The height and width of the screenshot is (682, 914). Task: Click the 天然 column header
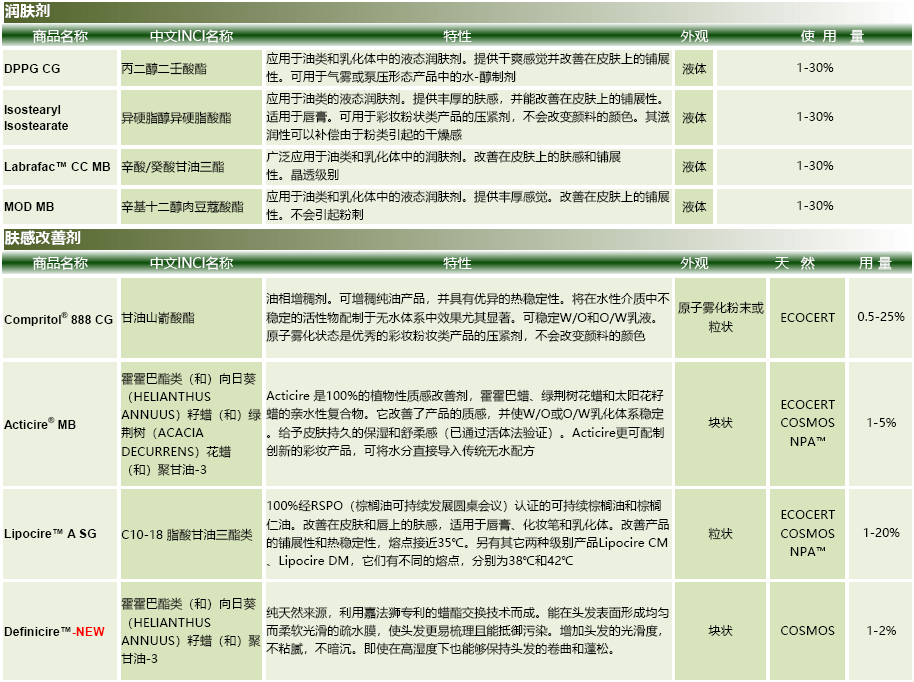coord(794,263)
